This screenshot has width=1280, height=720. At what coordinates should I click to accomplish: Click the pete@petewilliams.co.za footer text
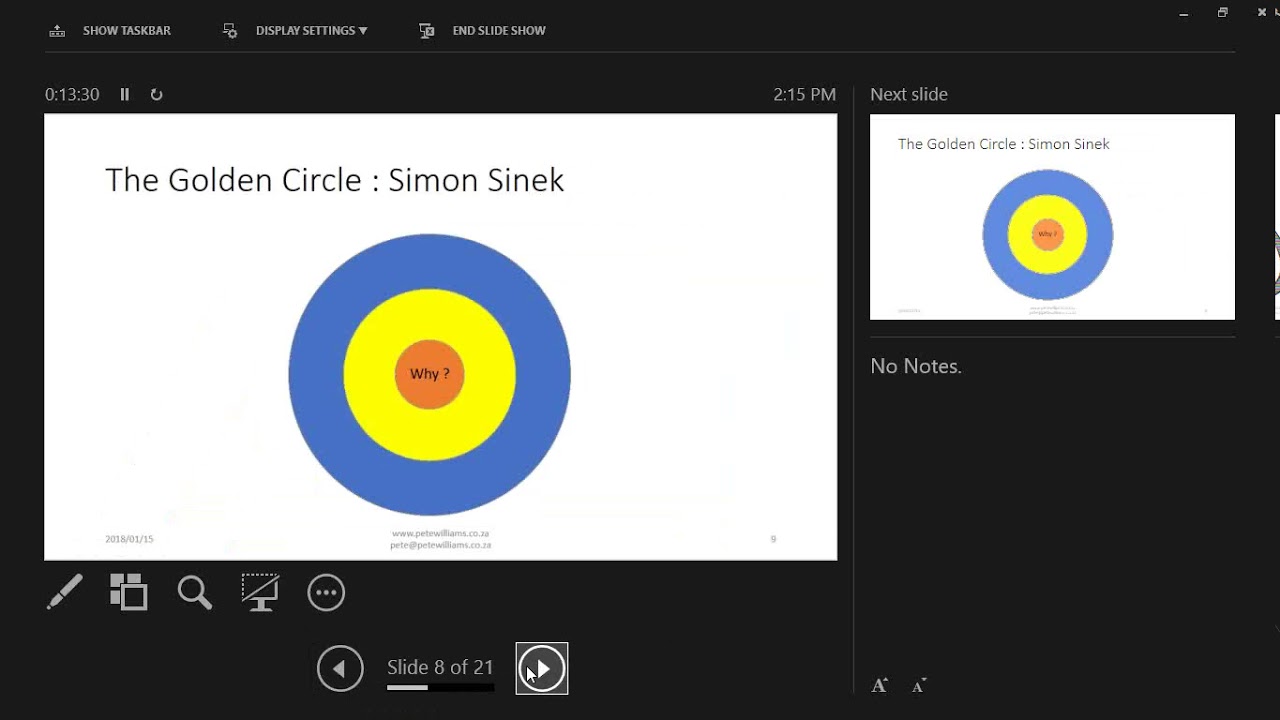click(440, 545)
